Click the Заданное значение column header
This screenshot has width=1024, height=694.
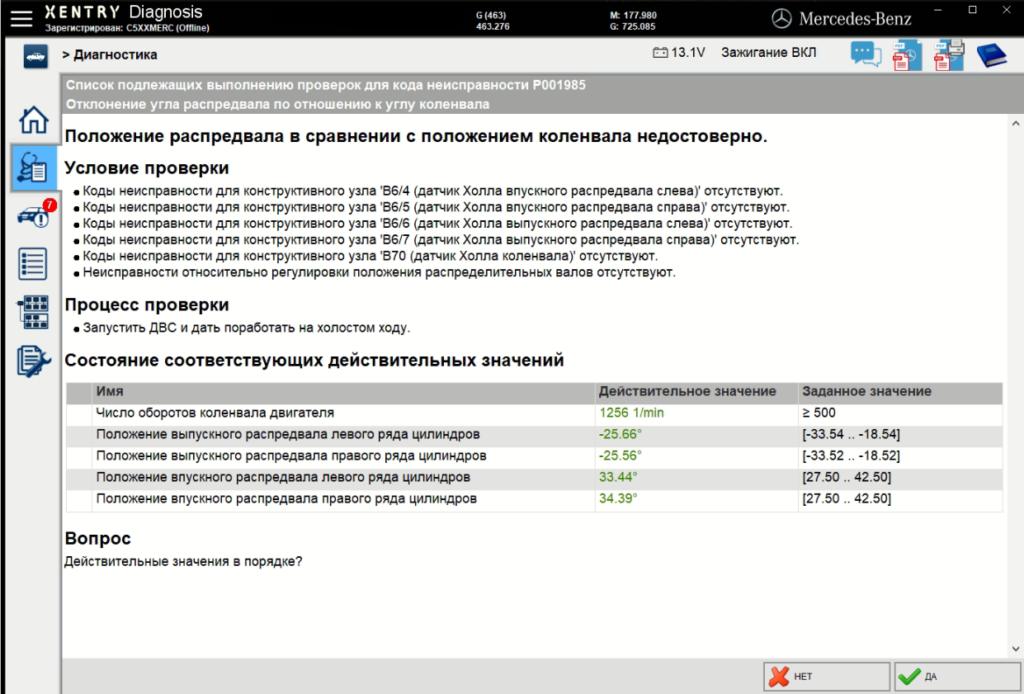(x=866, y=392)
